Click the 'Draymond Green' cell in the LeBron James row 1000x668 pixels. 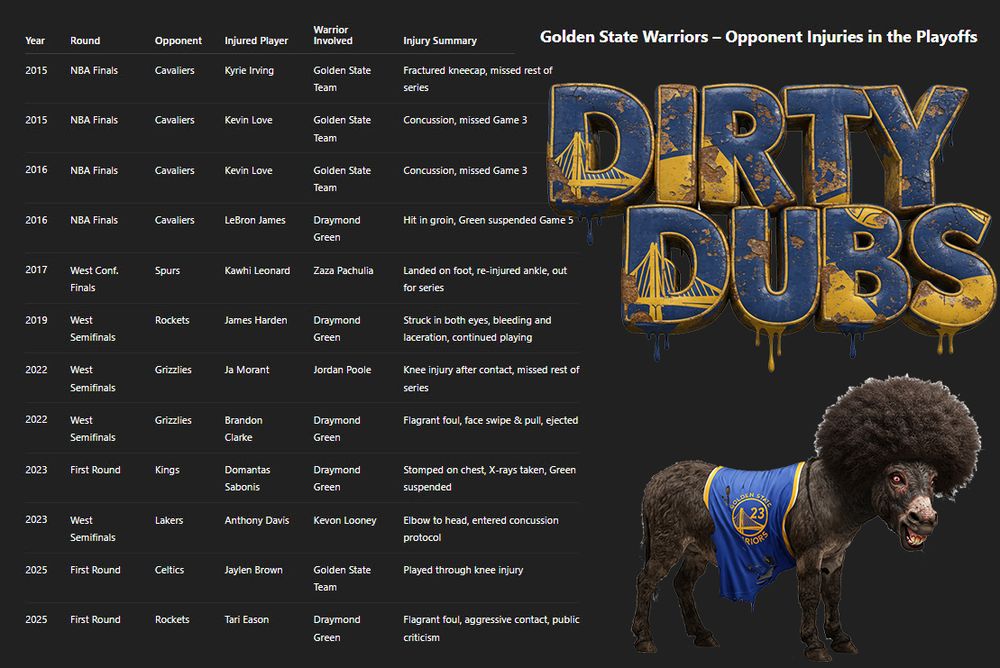337,228
